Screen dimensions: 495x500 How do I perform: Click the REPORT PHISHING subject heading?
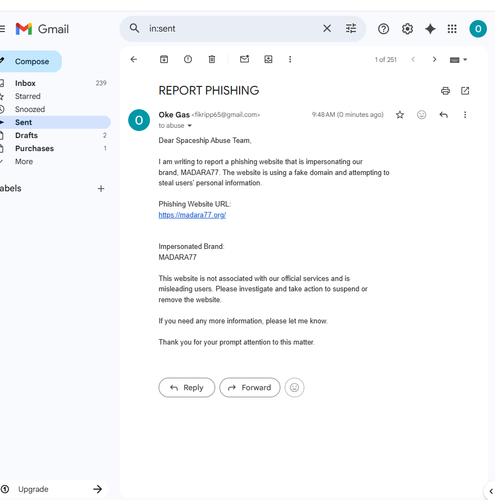pos(209,91)
